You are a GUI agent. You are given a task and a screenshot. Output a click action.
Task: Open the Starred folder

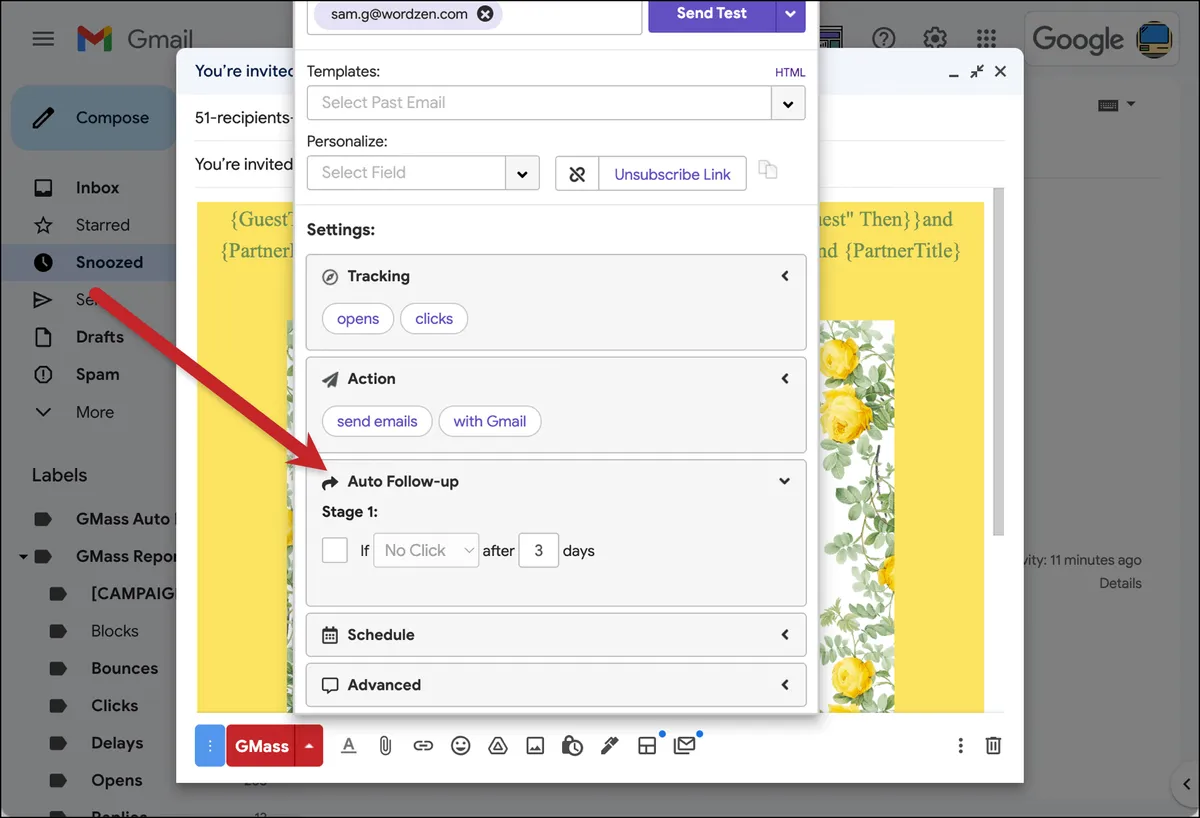point(102,225)
